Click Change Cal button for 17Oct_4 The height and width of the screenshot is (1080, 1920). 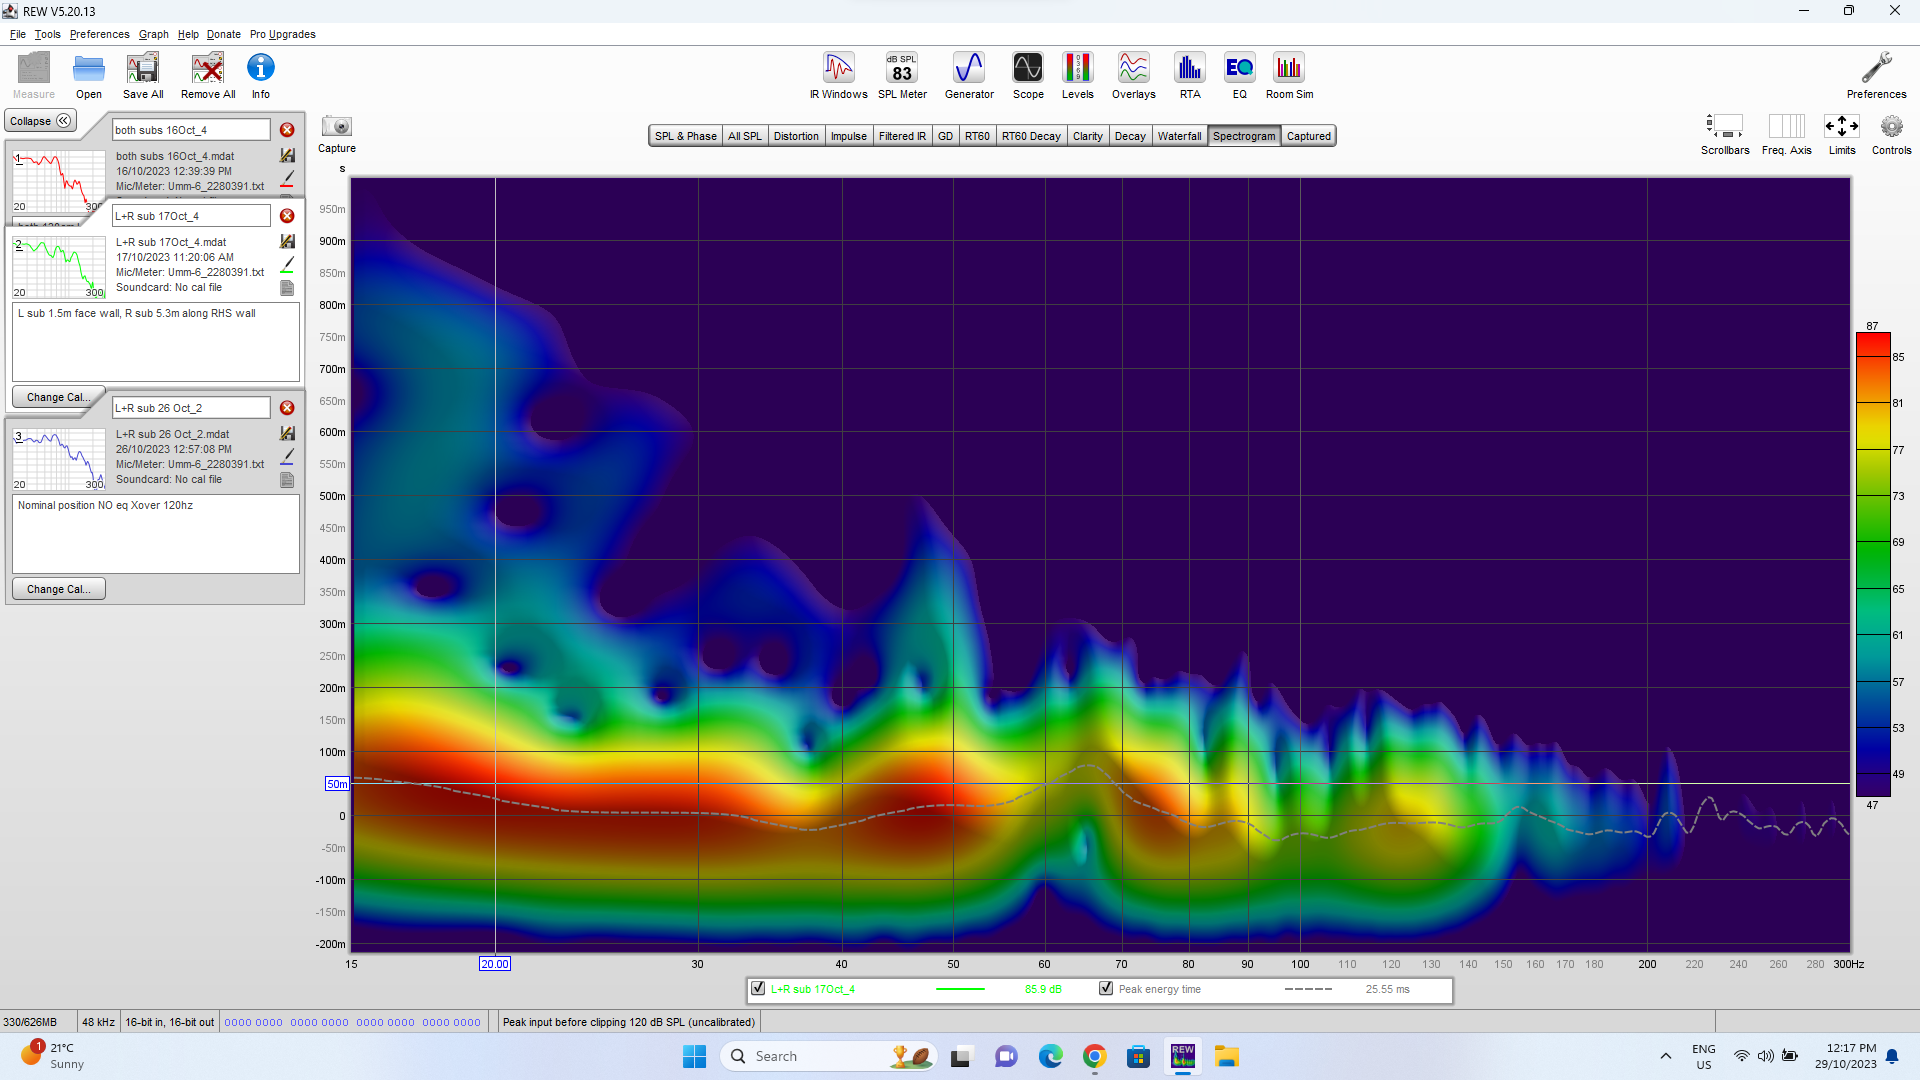click(58, 397)
